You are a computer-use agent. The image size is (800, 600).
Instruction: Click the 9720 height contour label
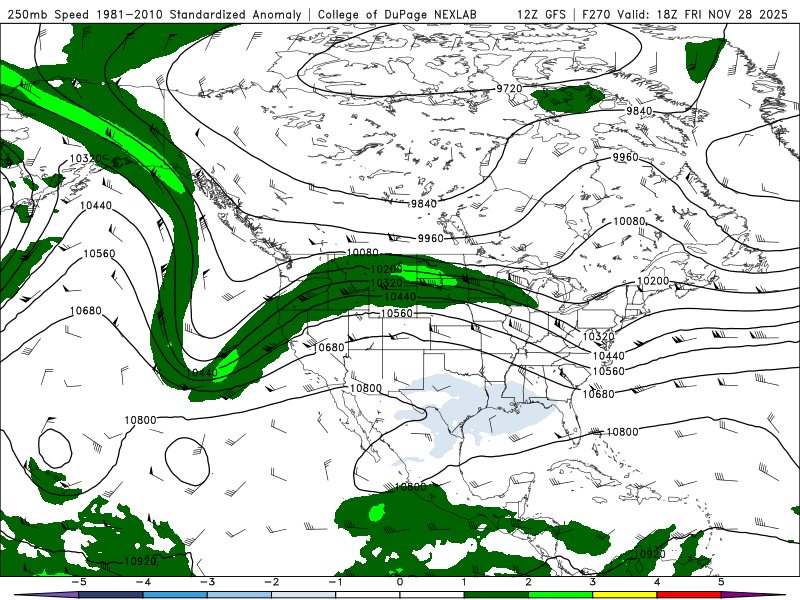click(509, 89)
